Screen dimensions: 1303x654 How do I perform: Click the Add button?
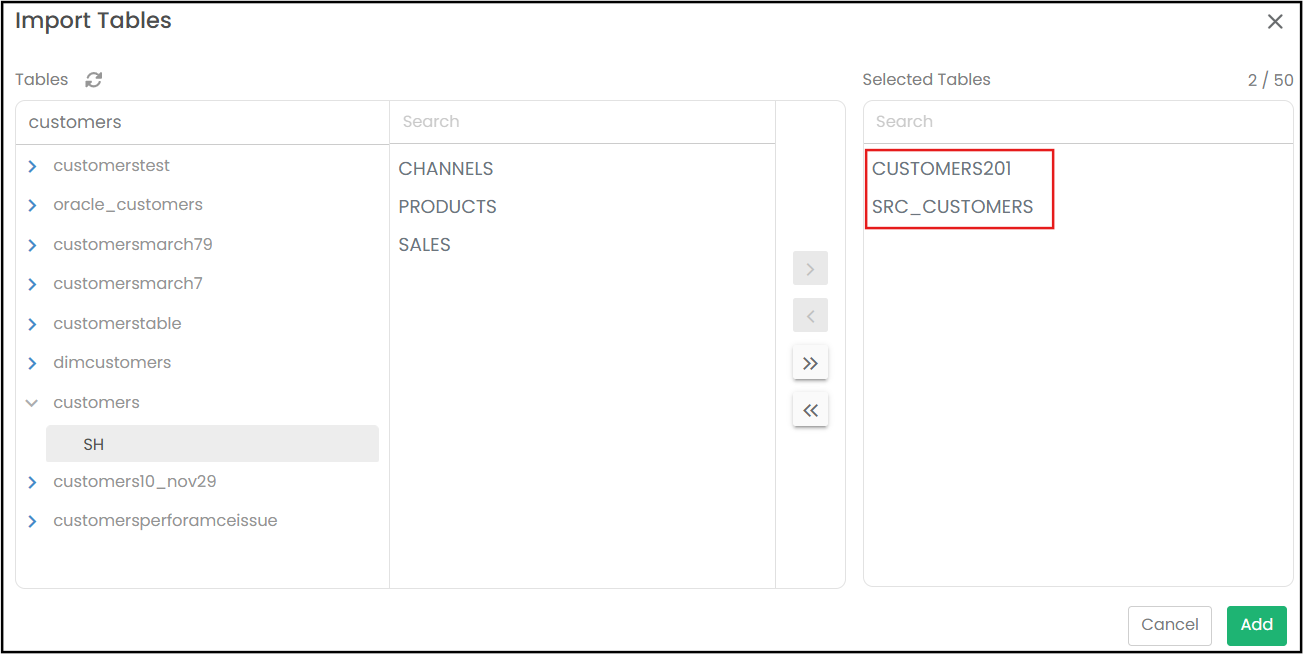tap(1256, 625)
